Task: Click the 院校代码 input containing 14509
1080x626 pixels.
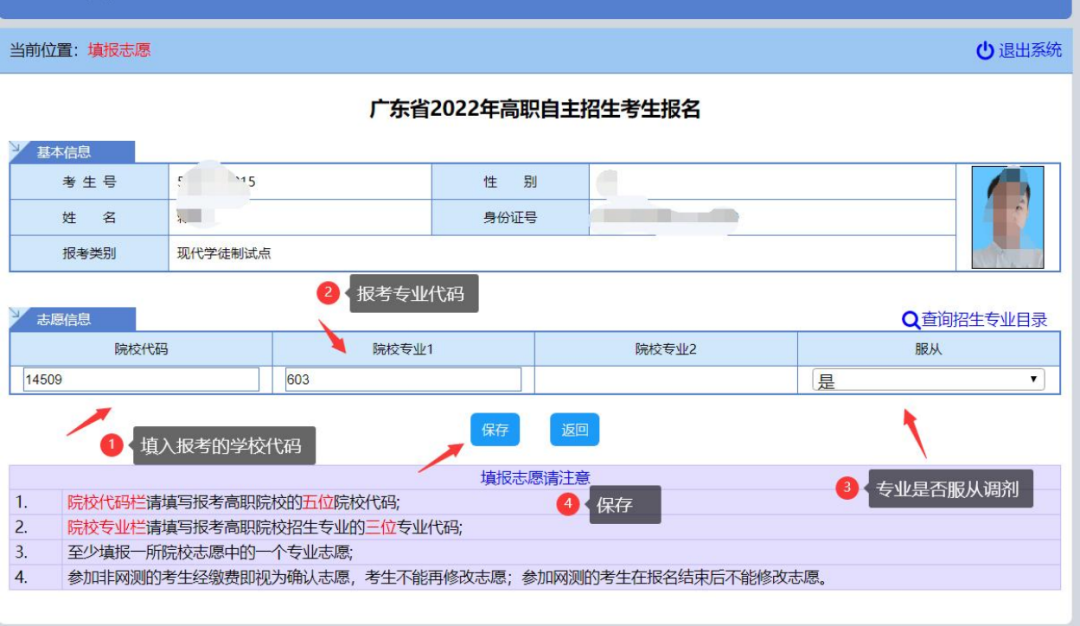Action: (141, 380)
